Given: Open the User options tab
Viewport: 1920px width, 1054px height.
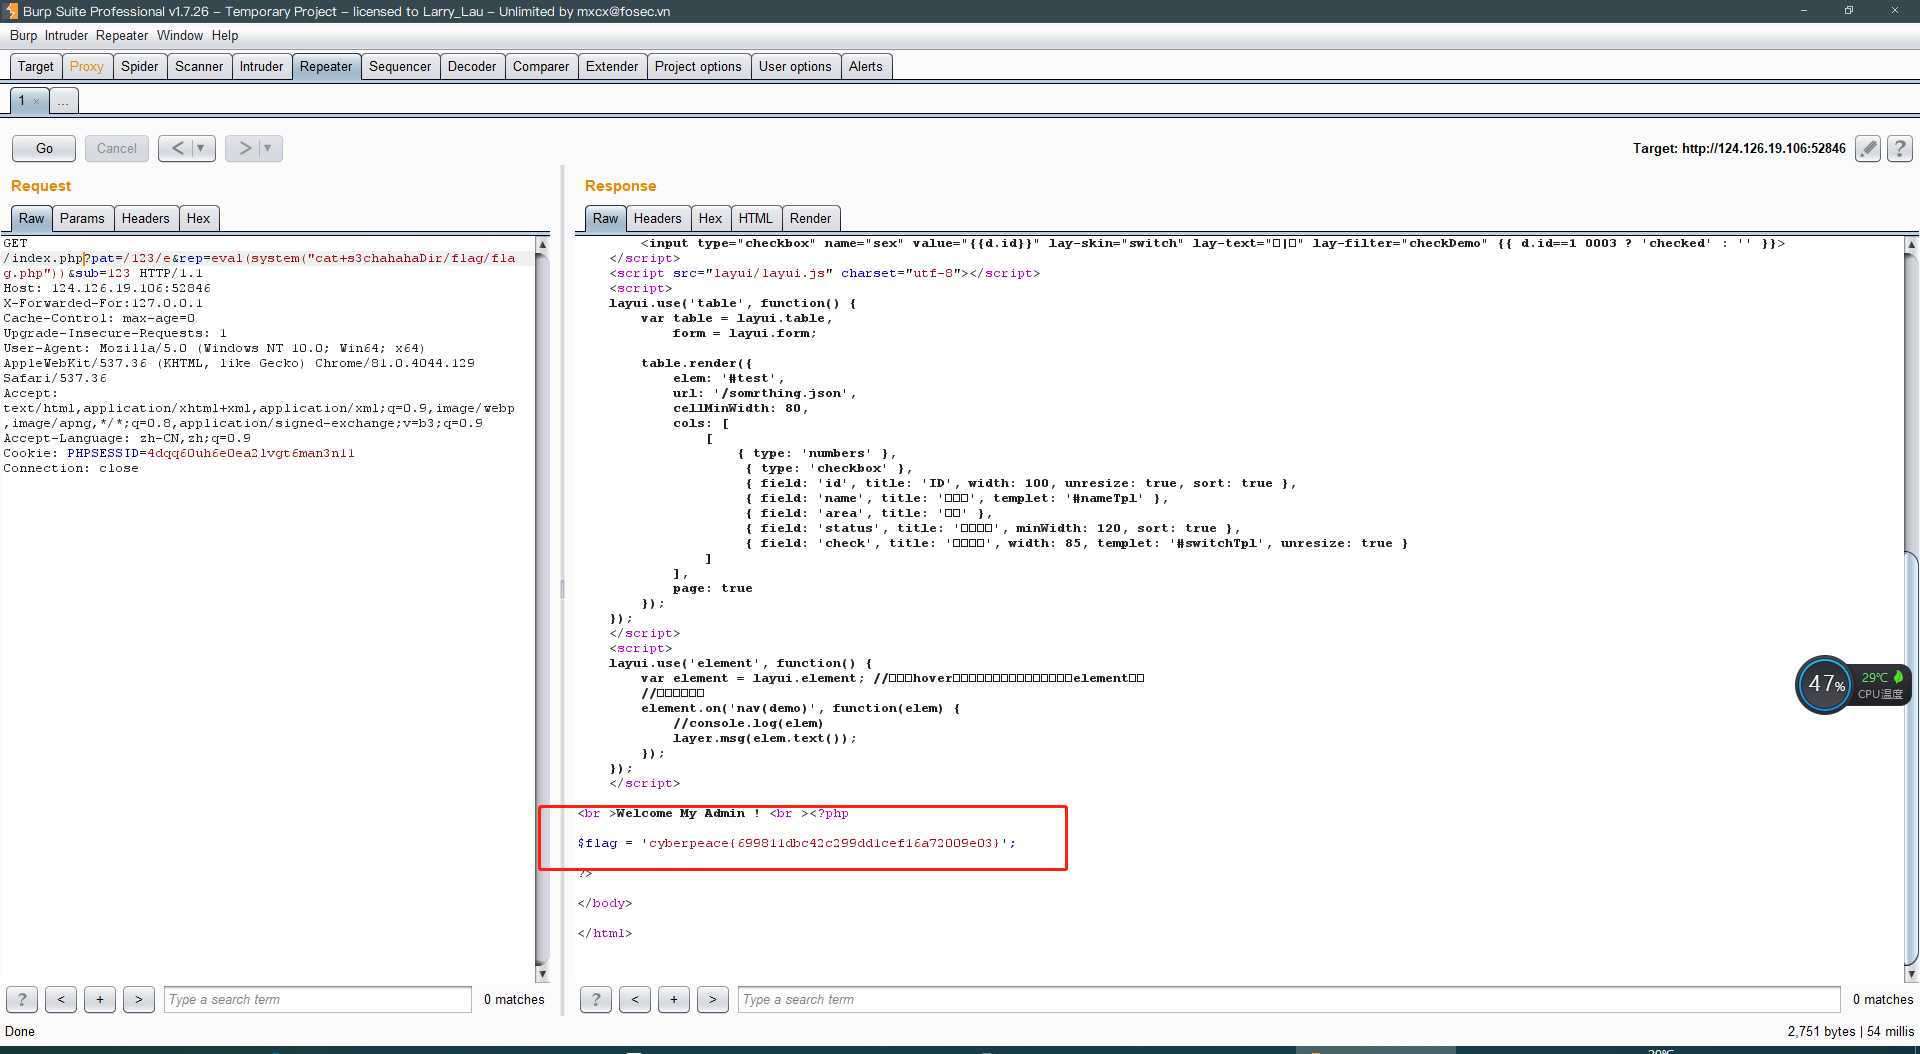Looking at the screenshot, I should pos(795,66).
